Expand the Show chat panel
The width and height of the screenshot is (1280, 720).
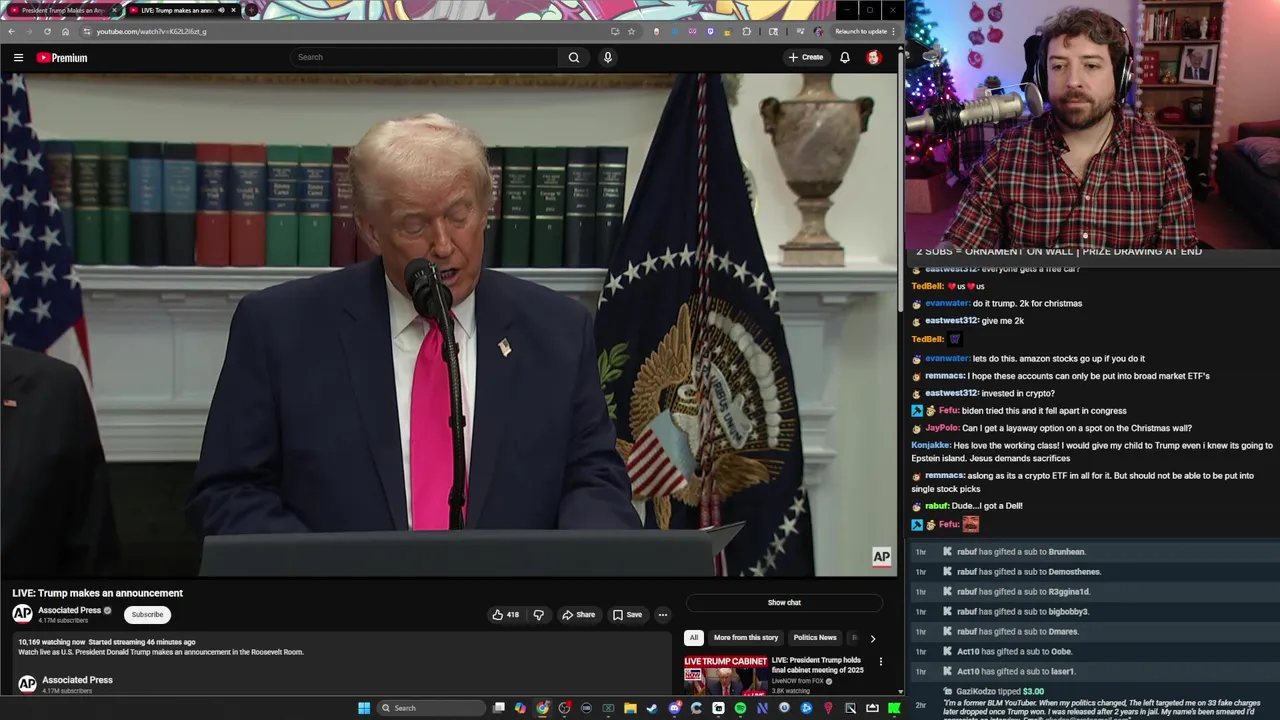(x=784, y=603)
